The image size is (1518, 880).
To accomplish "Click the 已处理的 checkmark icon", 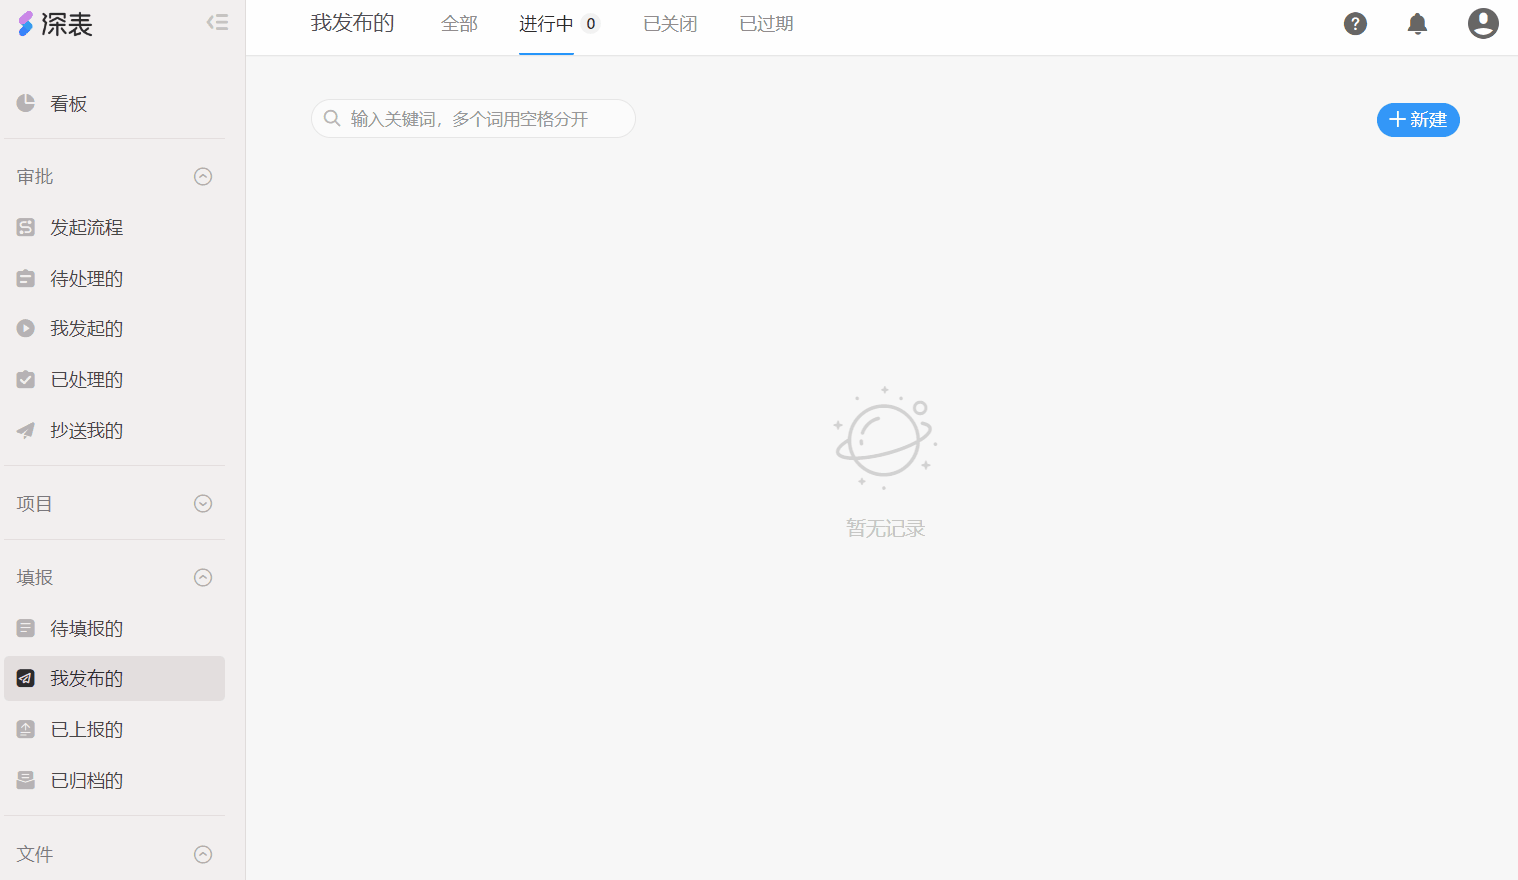I will (x=26, y=380).
